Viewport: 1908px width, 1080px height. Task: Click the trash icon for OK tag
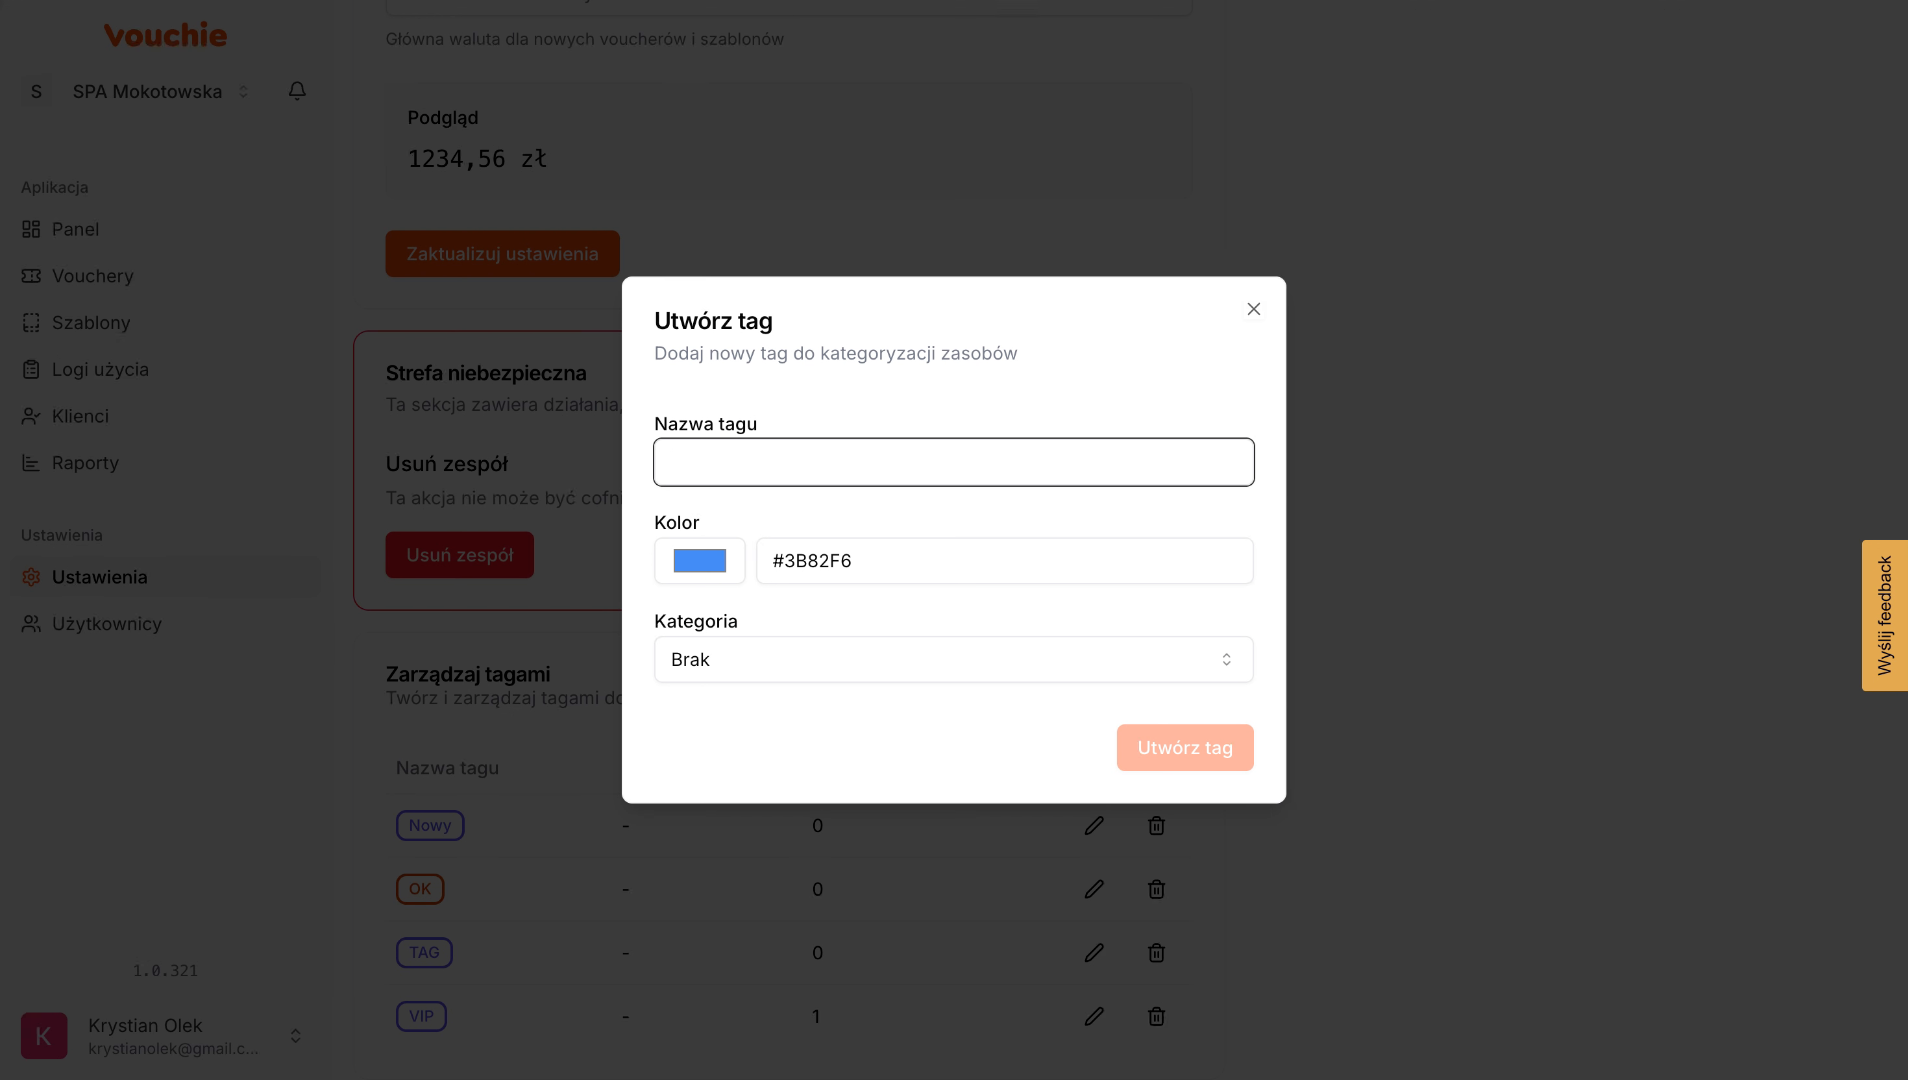[1156, 889]
